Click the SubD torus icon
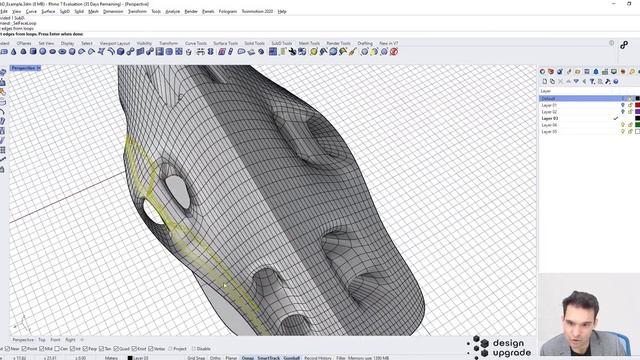Screen dimensions: 640x360 (62, 52)
